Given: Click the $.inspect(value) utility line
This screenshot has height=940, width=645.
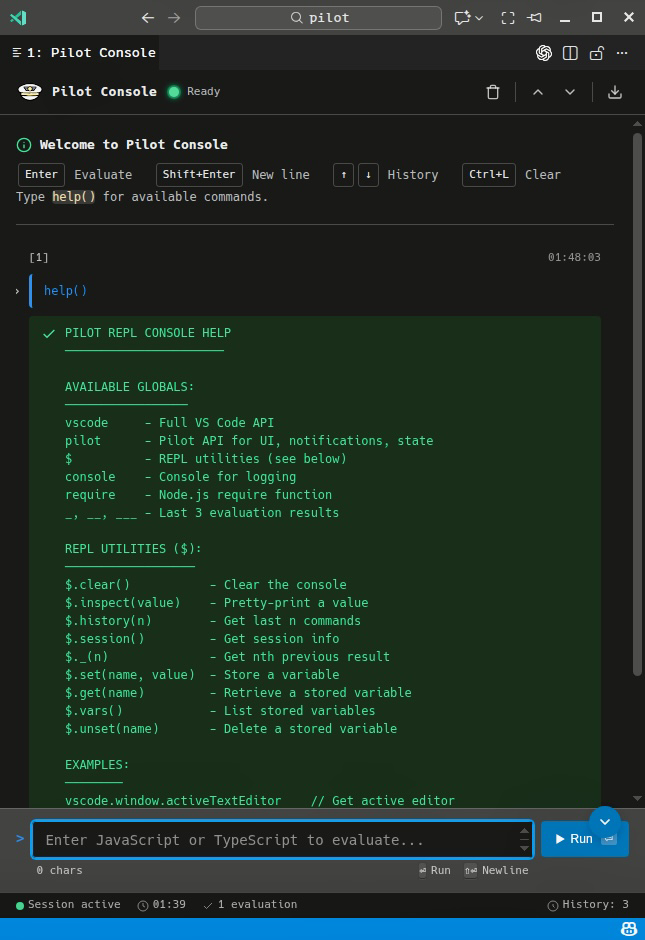Looking at the screenshot, I should [x=216, y=602].
